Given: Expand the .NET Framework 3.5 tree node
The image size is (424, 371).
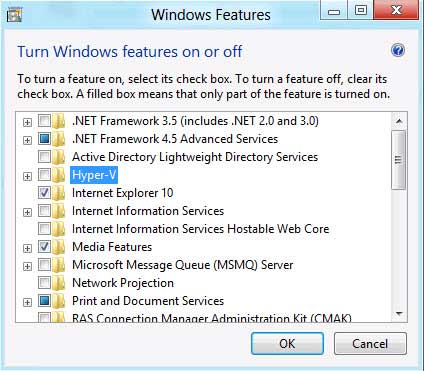Looking at the screenshot, I should (27, 122).
